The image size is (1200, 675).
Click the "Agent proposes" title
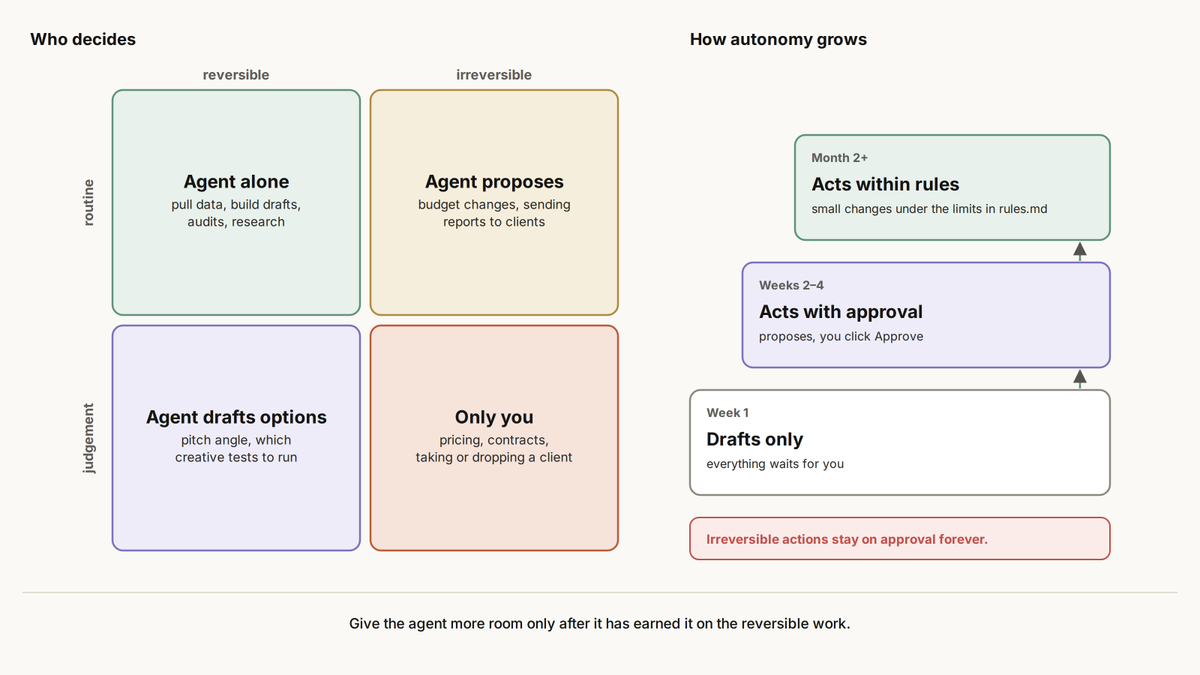click(x=494, y=182)
